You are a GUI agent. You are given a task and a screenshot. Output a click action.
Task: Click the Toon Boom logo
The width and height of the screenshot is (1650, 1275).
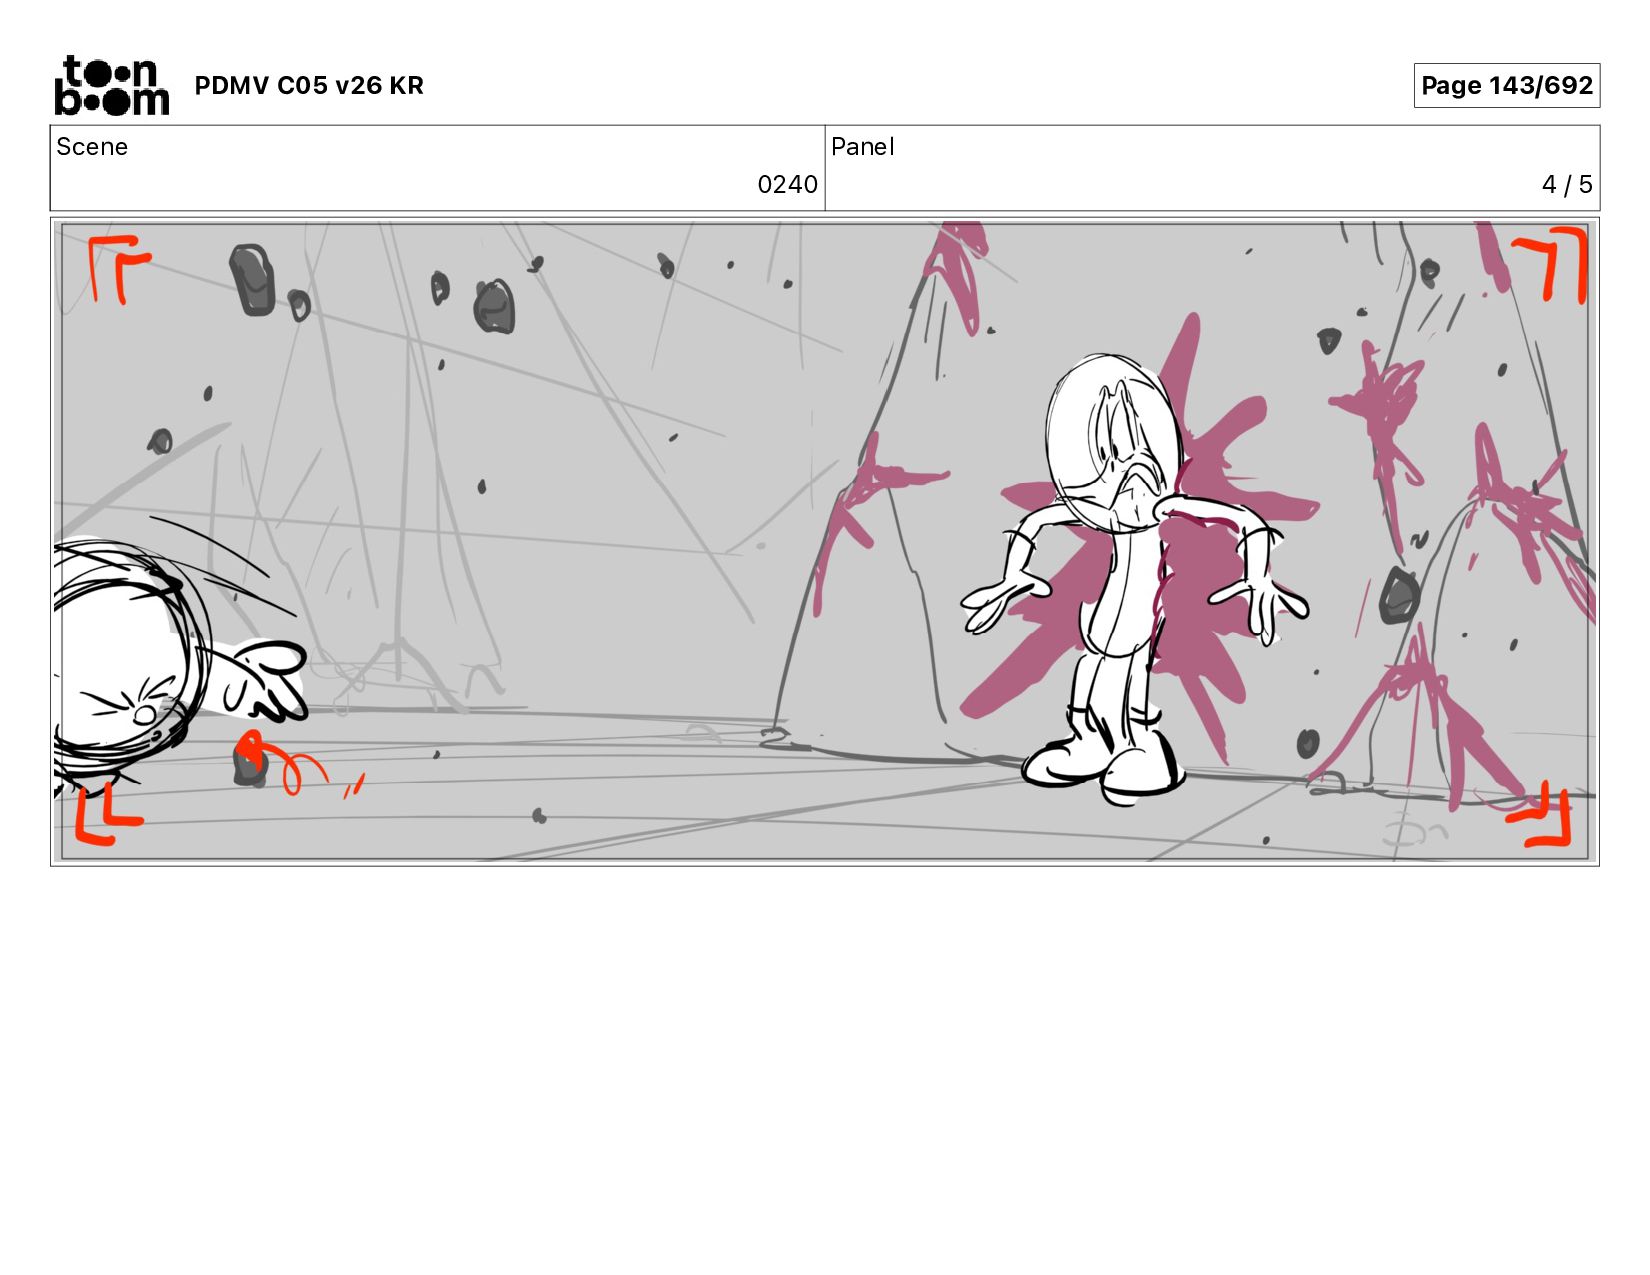coord(111,86)
